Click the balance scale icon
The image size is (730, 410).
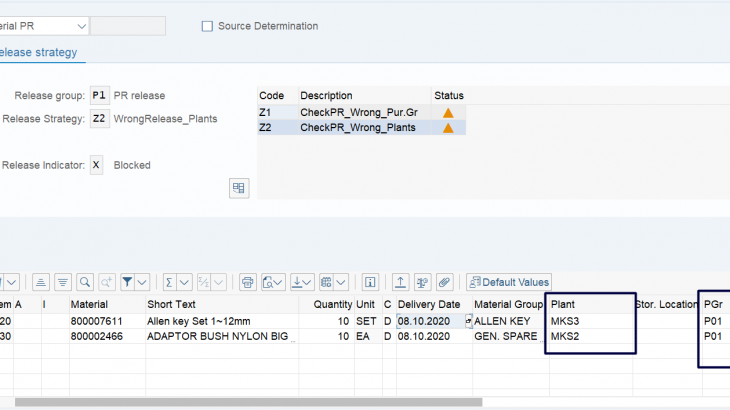tap(422, 282)
